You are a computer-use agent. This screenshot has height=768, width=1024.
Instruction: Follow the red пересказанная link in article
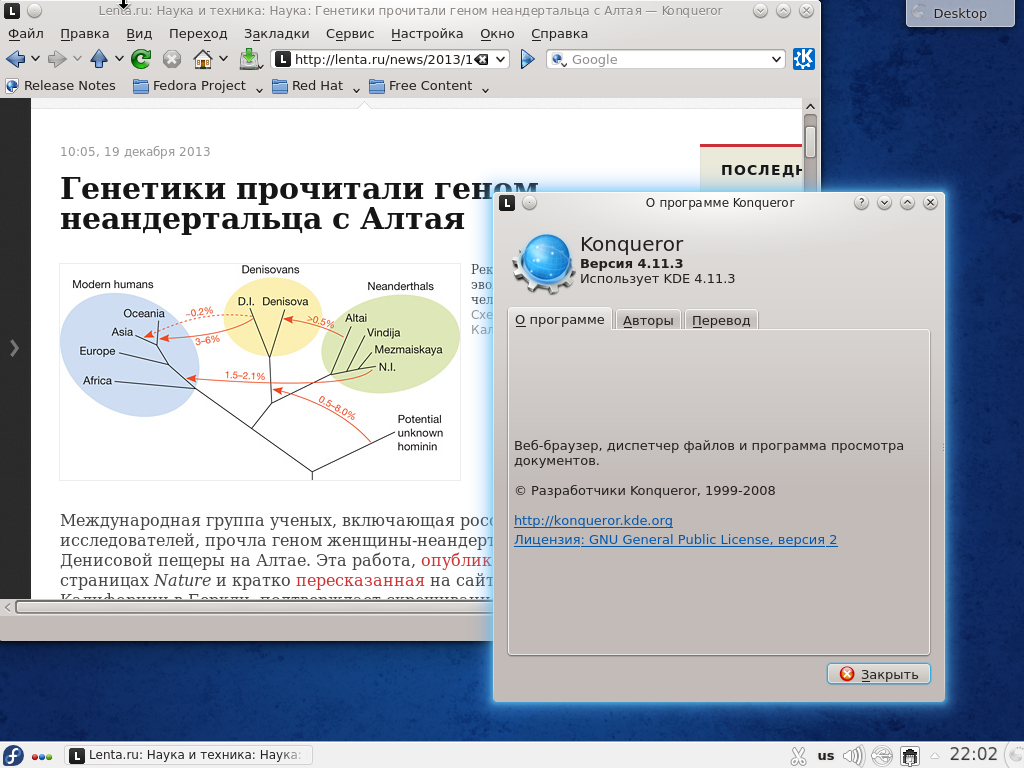(x=360, y=580)
